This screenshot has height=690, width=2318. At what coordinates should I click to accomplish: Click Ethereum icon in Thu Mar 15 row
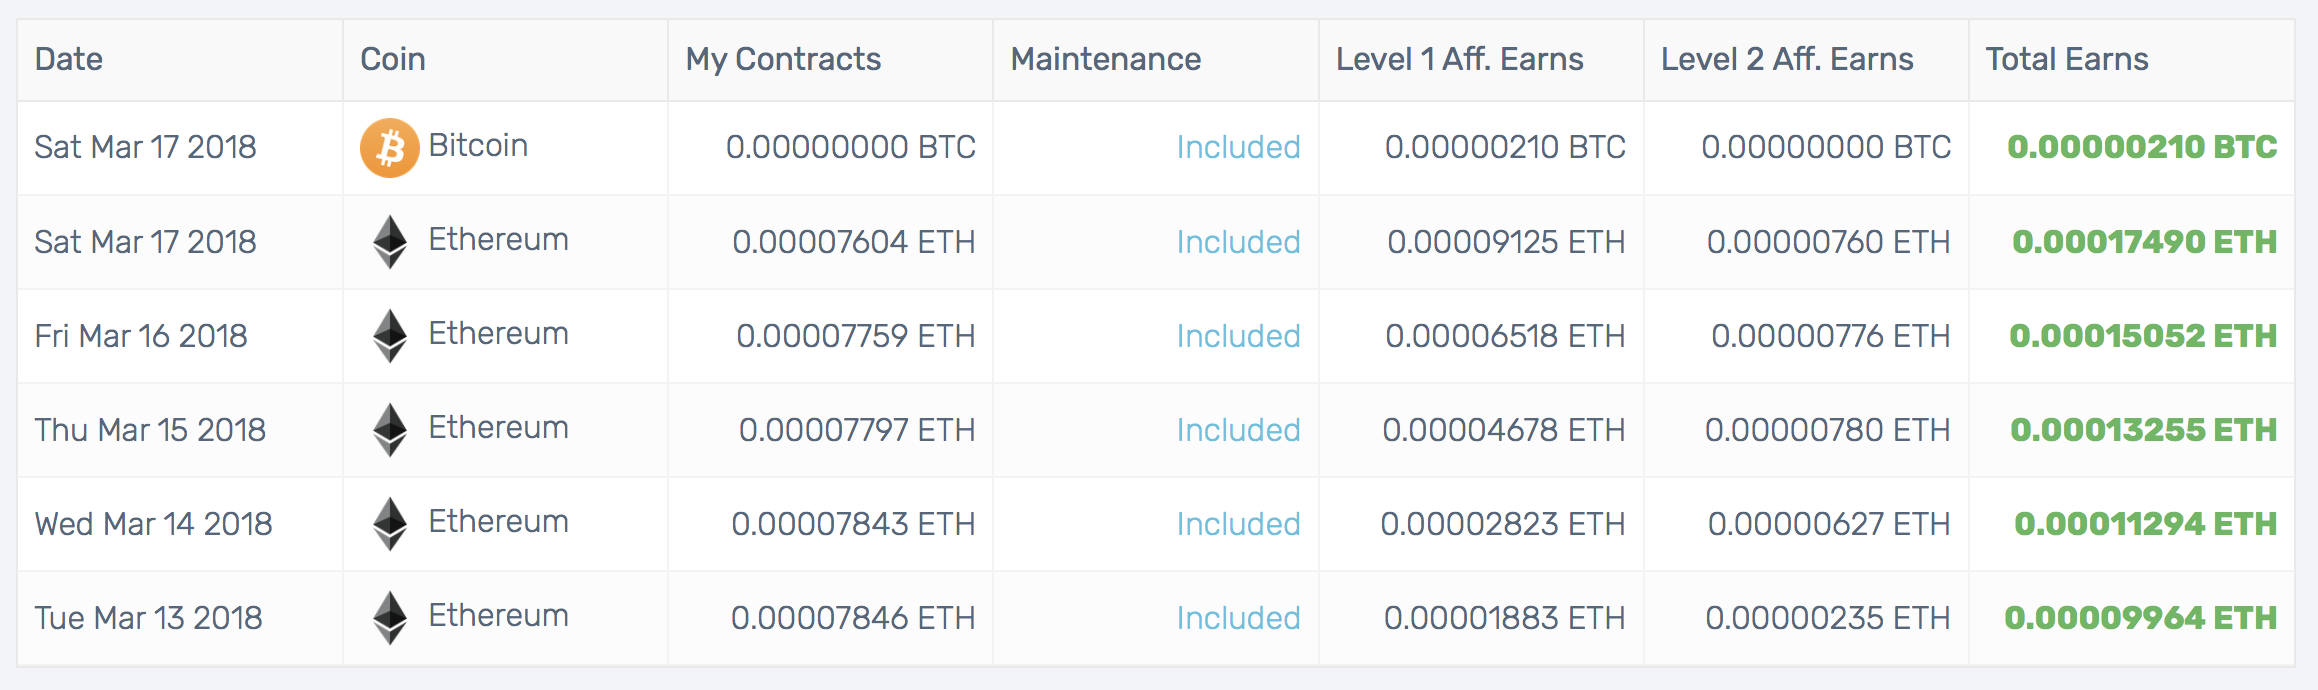click(x=389, y=430)
